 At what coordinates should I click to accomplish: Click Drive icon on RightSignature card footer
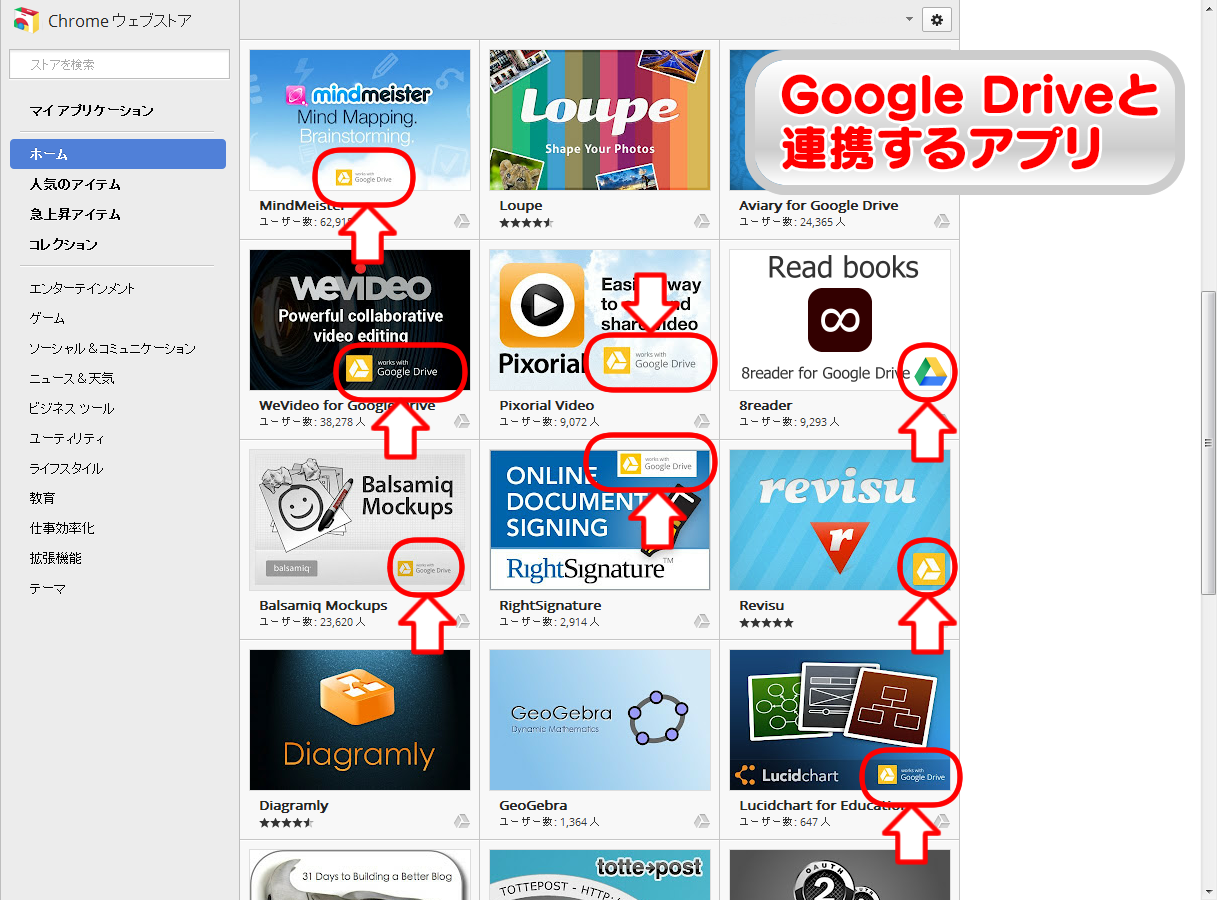(702, 621)
